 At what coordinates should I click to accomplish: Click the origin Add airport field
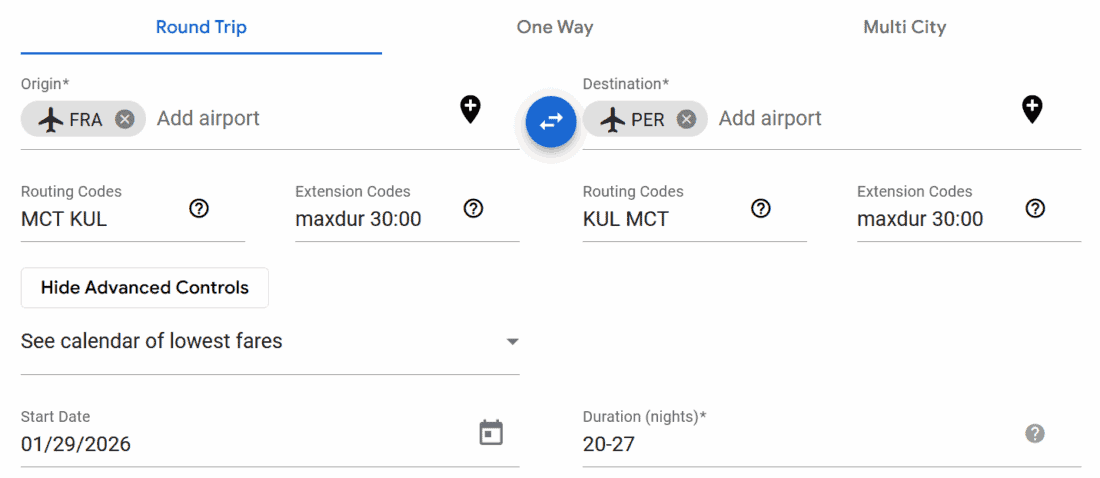point(300,119)
